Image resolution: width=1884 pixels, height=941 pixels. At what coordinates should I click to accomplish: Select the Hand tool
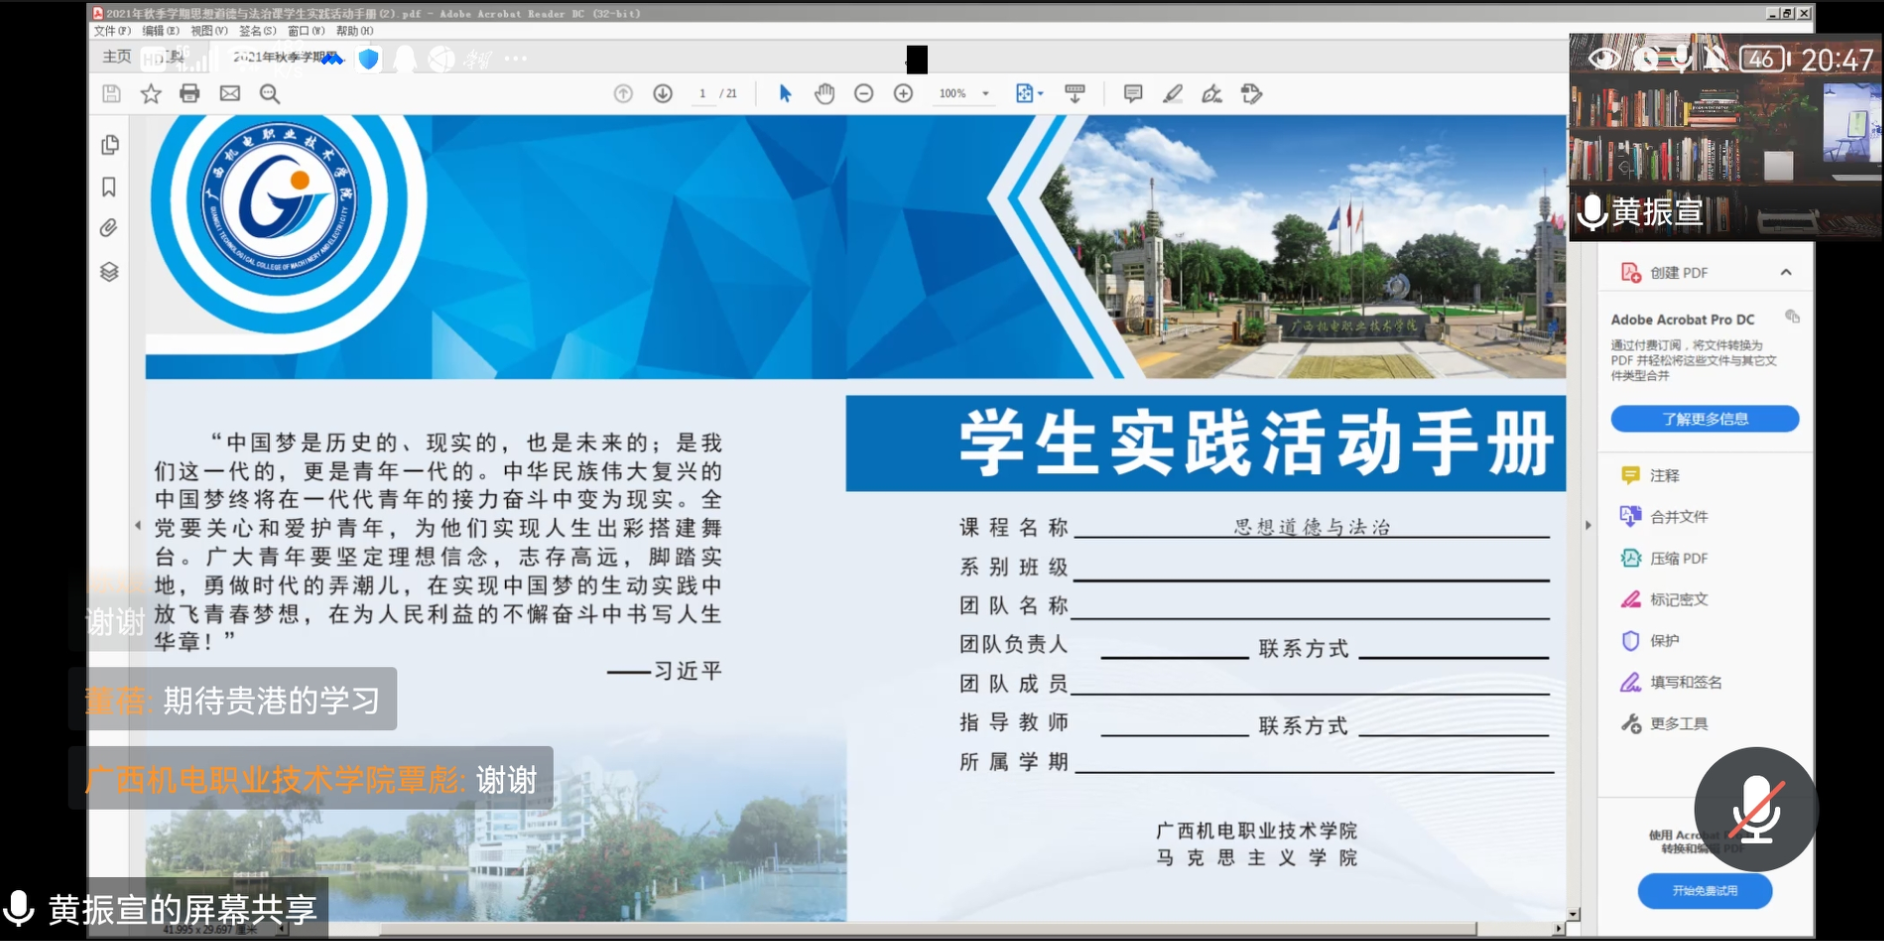(825, 93)
